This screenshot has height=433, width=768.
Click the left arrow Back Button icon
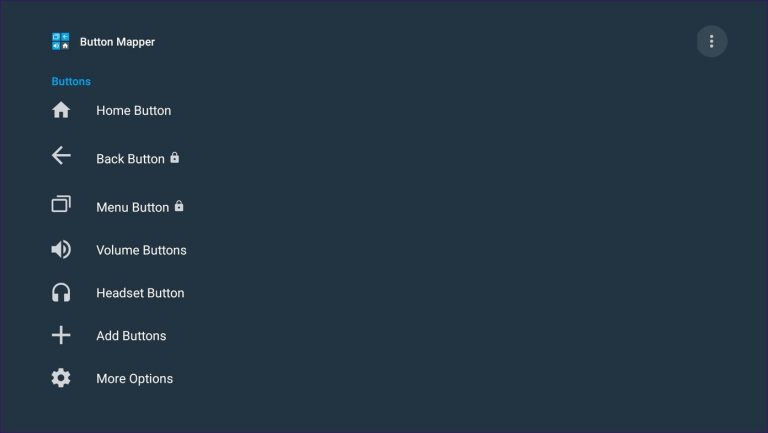(61, 156)
